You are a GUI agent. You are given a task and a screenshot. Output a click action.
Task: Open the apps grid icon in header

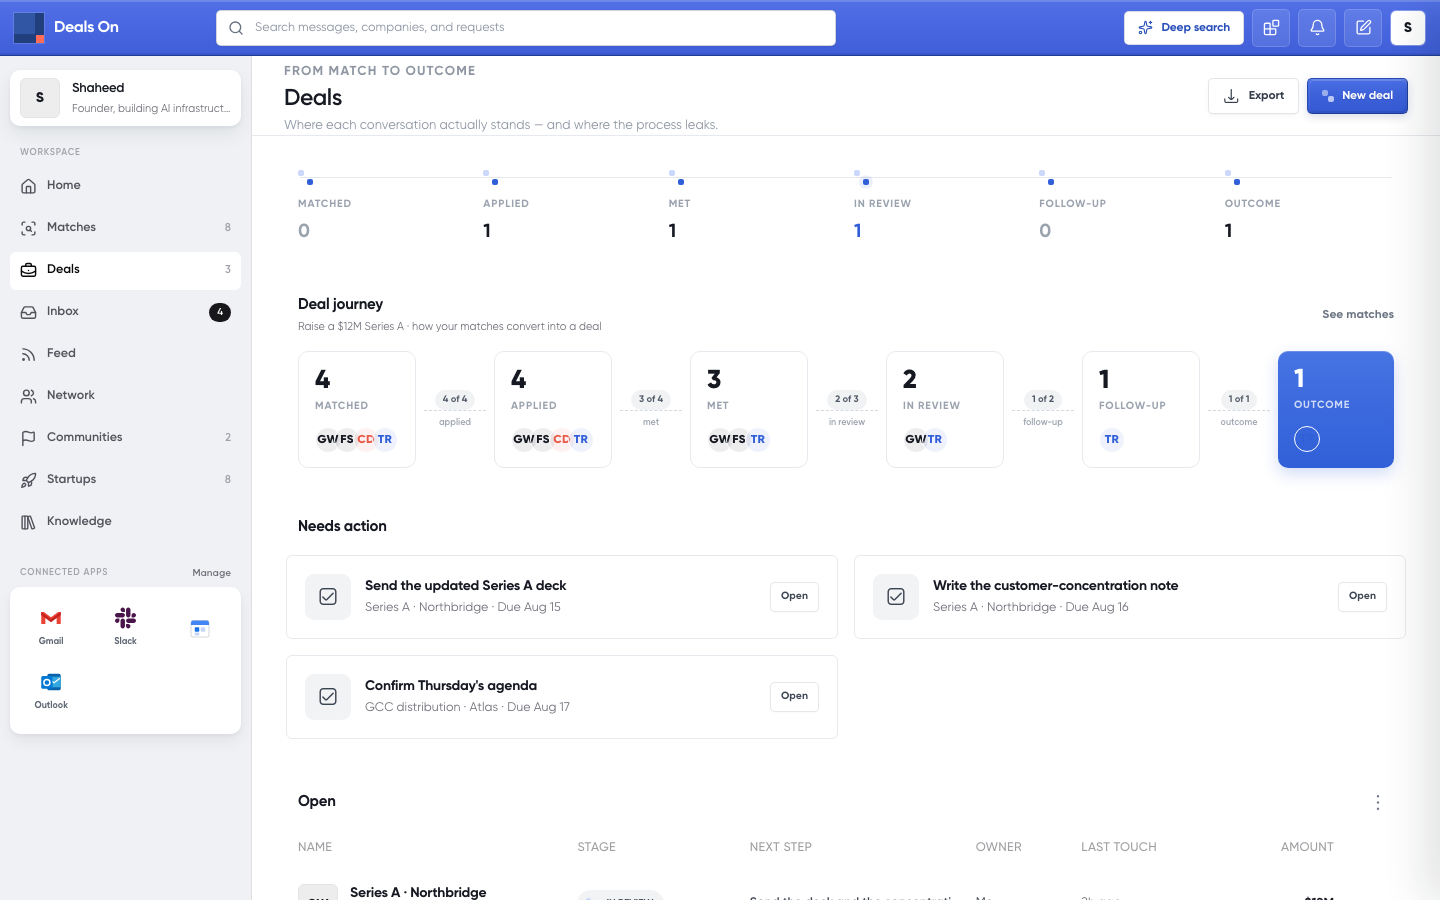1271,28
